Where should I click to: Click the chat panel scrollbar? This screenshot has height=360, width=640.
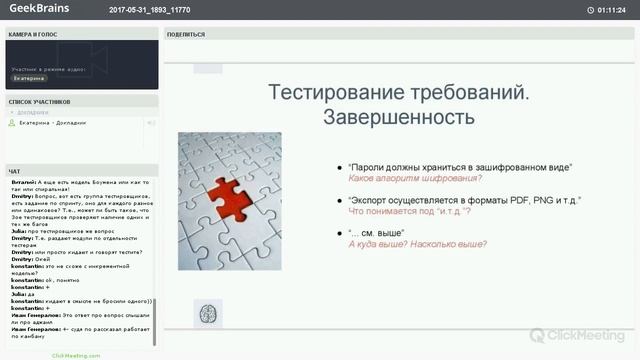155,322
